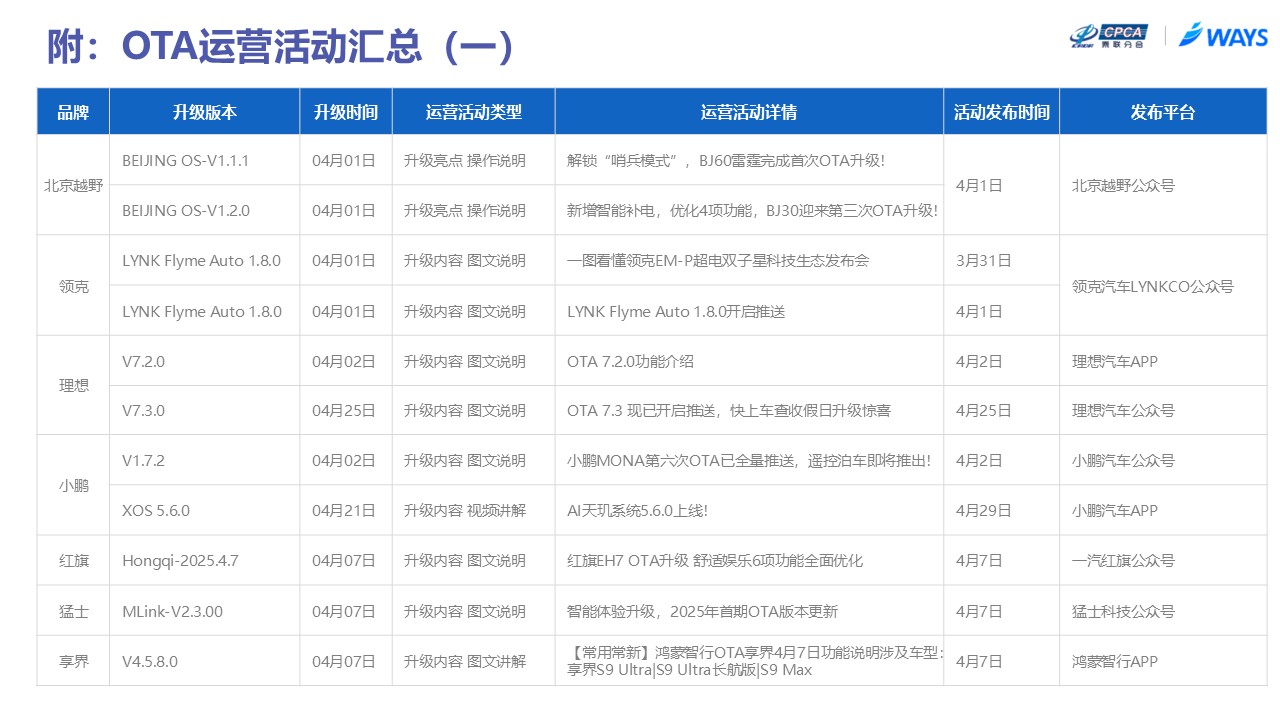Viewport: 1280px width, 720px height.
Task: Click the 运营活动类型 column header
Action: pos(474,112)
